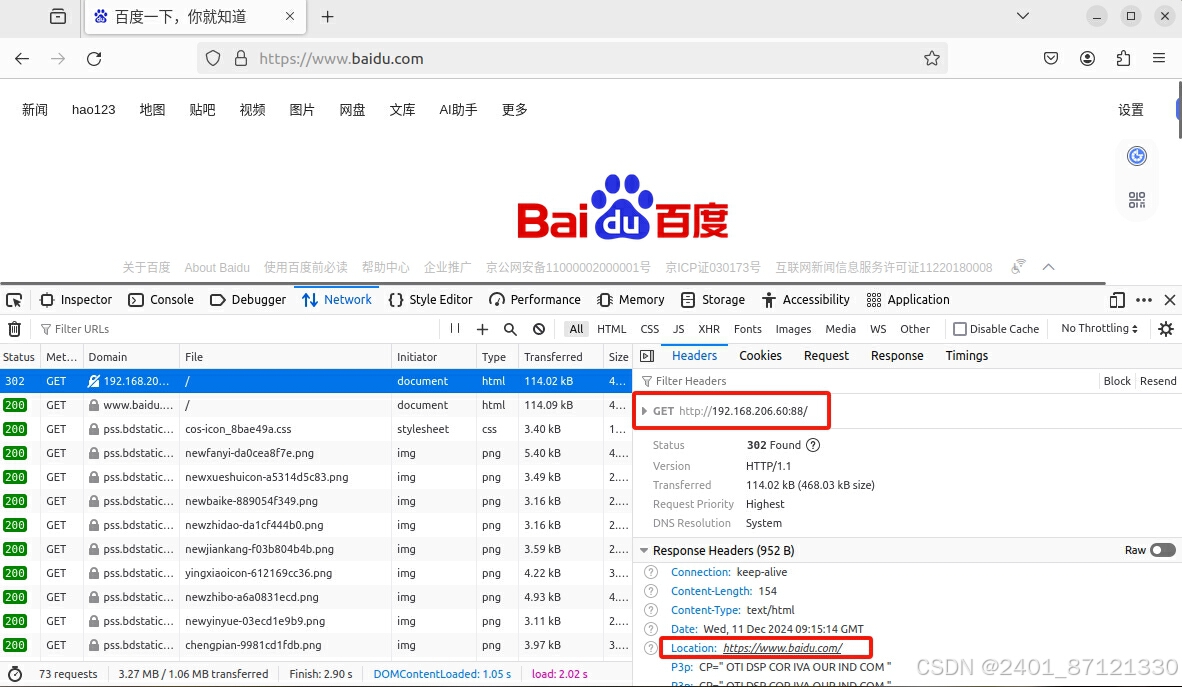Click the Baidu QR code icon
Viewport: 1182px width, 687px height.
[1137, 200]
